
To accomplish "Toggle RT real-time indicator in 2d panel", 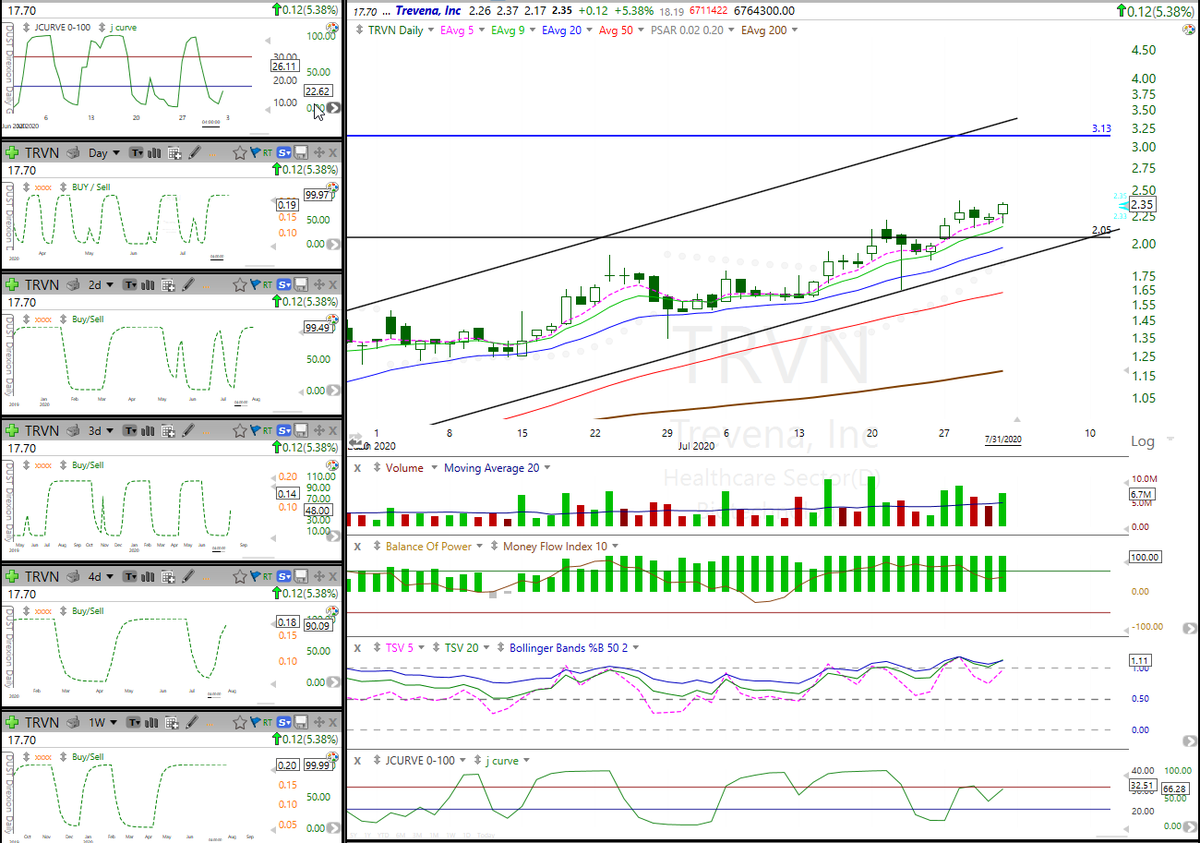I will coord(268,284).
